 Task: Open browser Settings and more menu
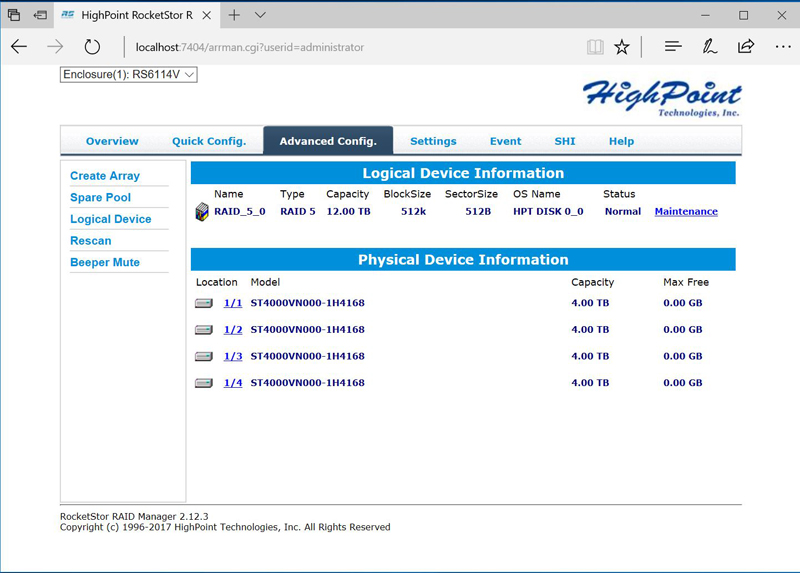[782, 47]
